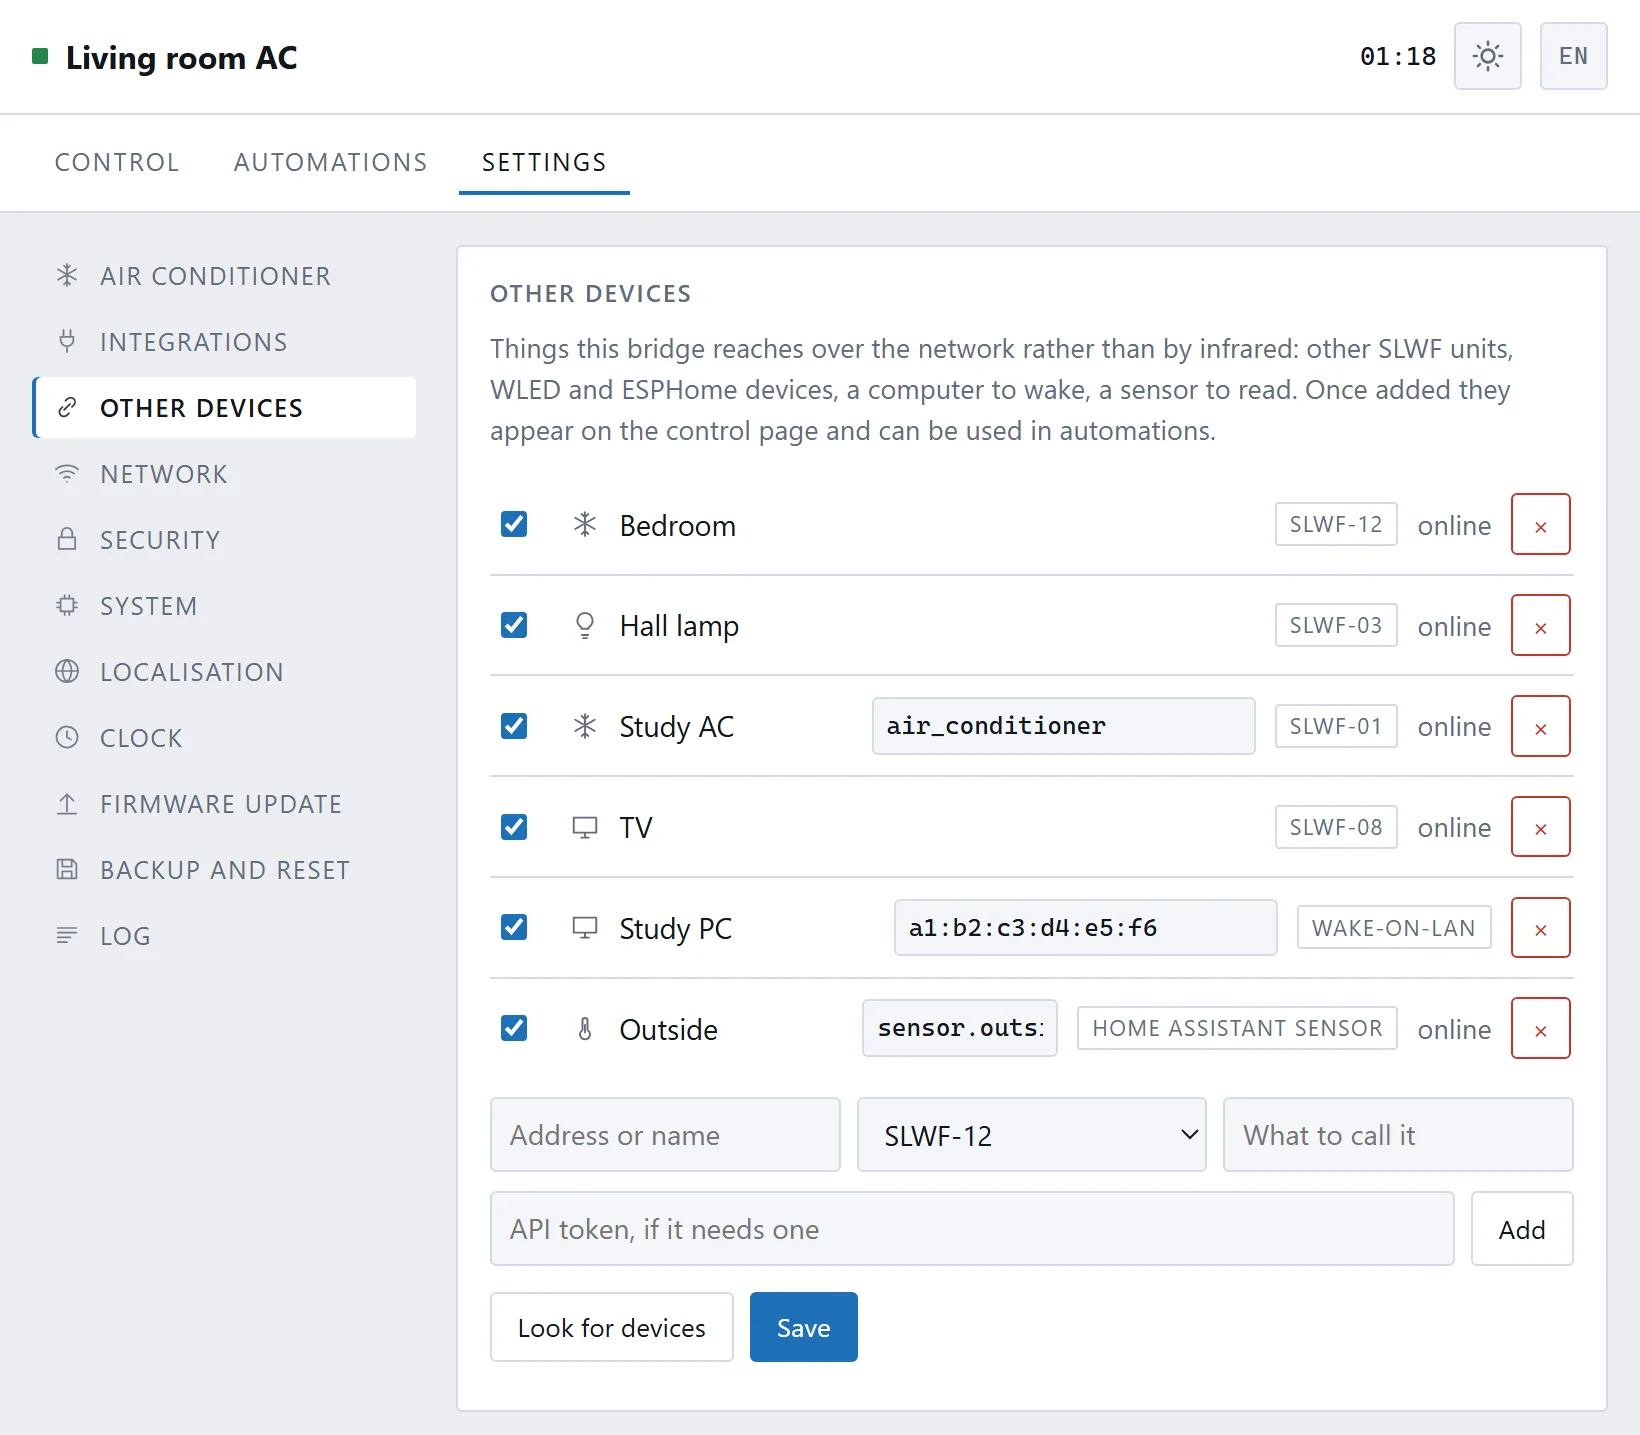Image resolution: width=1640 pixels, height=1435 pixels.
Task: Click the WAKE-ON-LAN tag
Action: (1393, 927)
